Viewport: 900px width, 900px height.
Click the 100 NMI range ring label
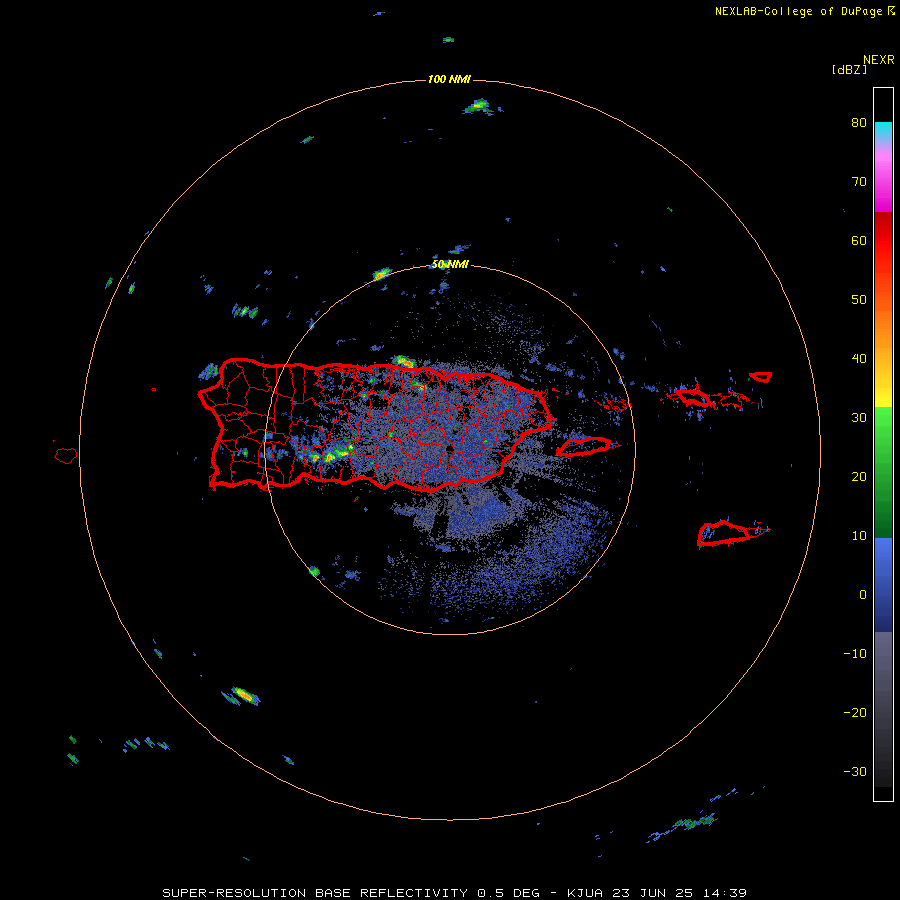click(449, 79)
